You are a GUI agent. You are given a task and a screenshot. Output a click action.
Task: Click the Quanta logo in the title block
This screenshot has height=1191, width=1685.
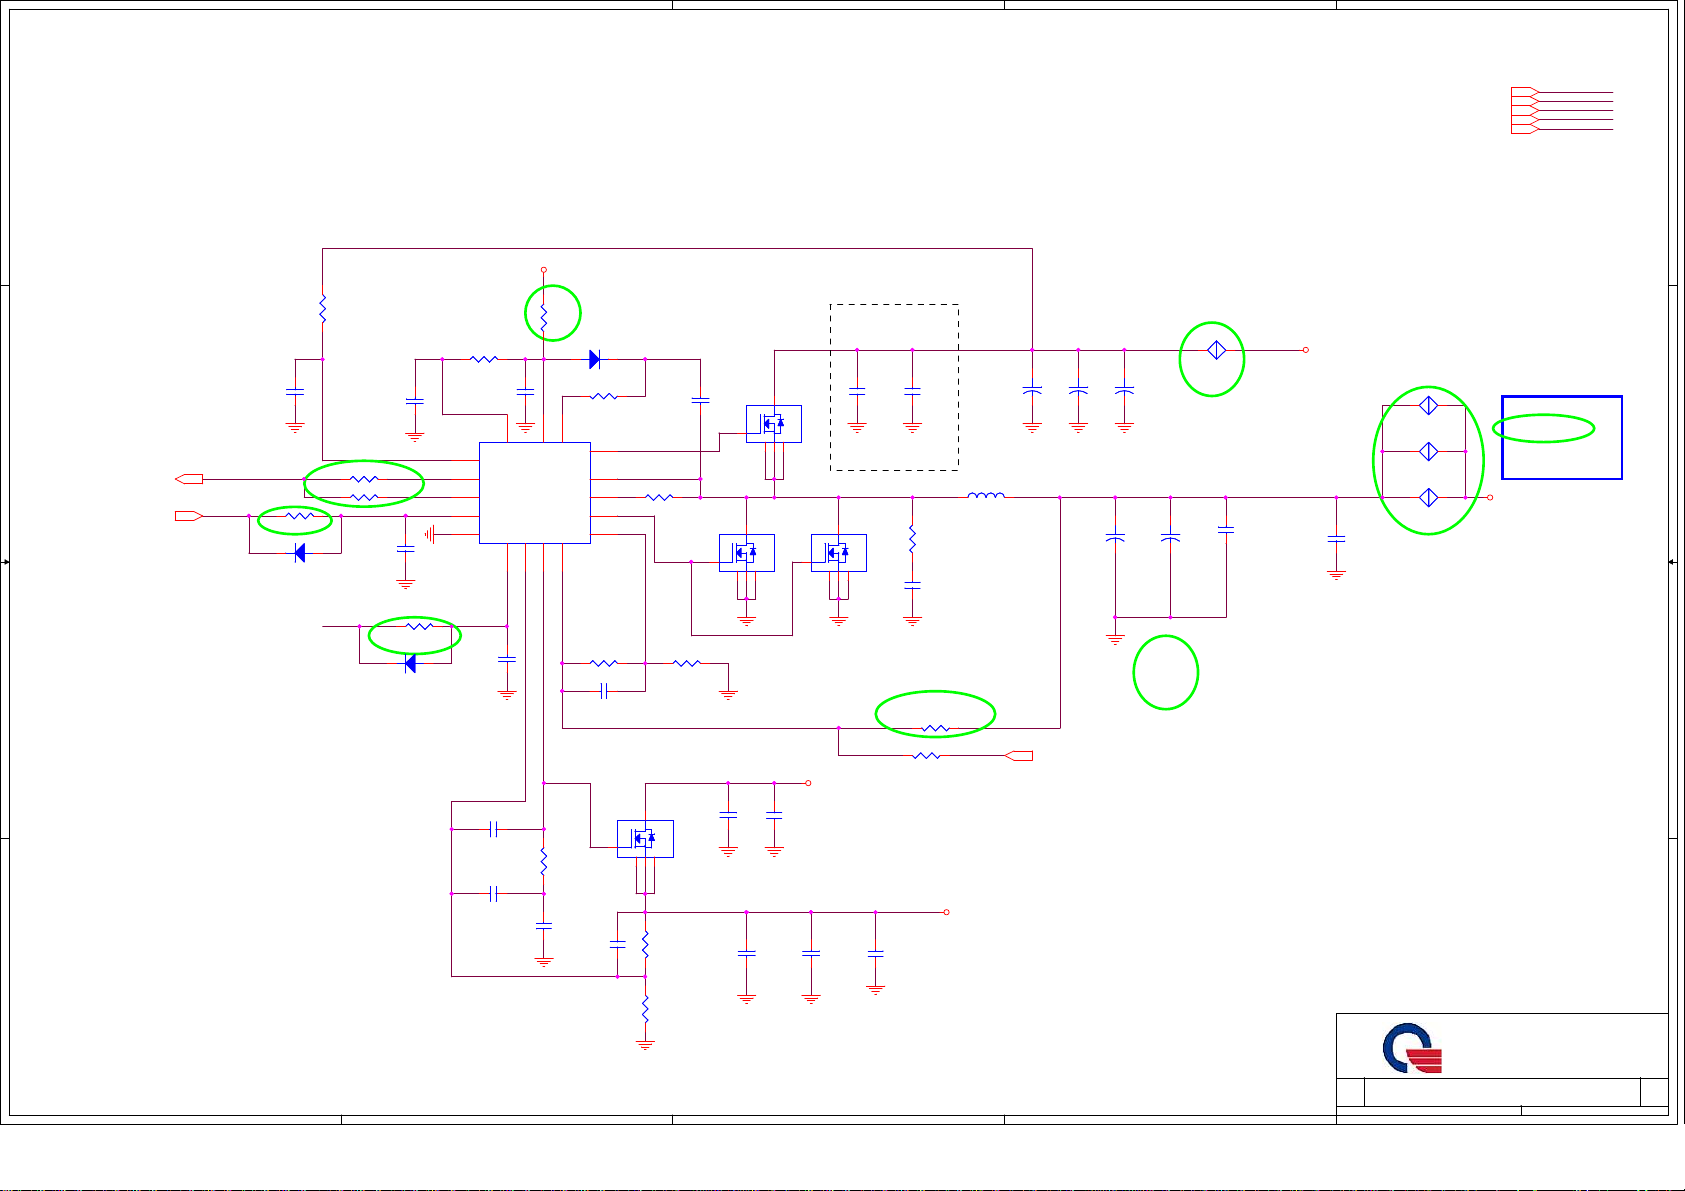(x=1412, y=1049)
